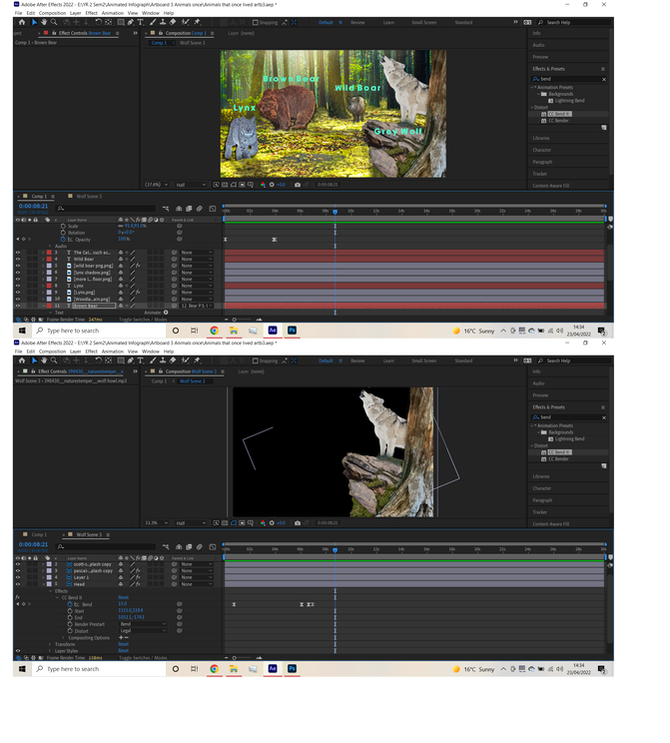Hide the Head layer in Wolf Scene 3
The image size is (670, 743).
[18, 584]
